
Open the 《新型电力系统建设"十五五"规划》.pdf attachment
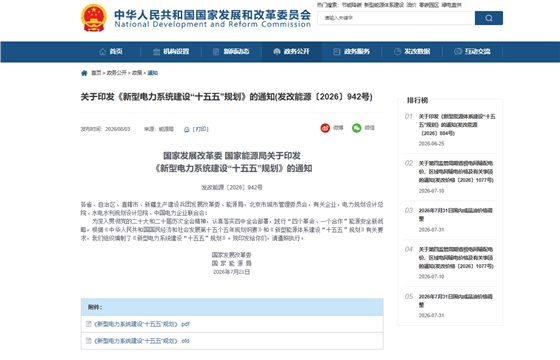(x=142, y=324)
